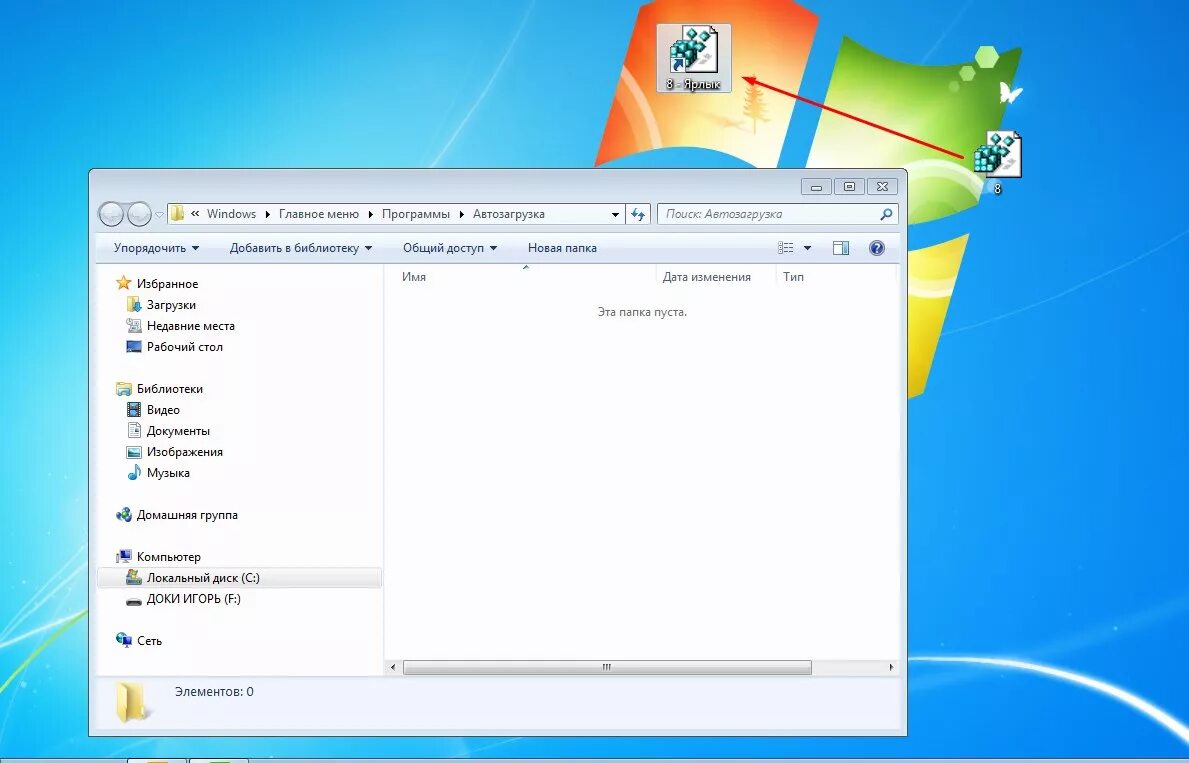Click the Загрузки folder icon

[133, 305]
